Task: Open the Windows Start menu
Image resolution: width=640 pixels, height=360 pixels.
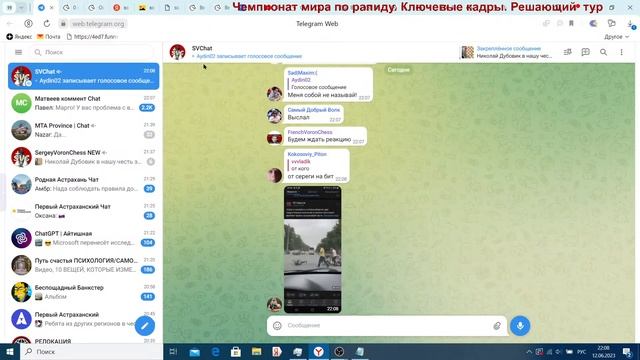Action: pyautogui.click(x=10, y=351)
